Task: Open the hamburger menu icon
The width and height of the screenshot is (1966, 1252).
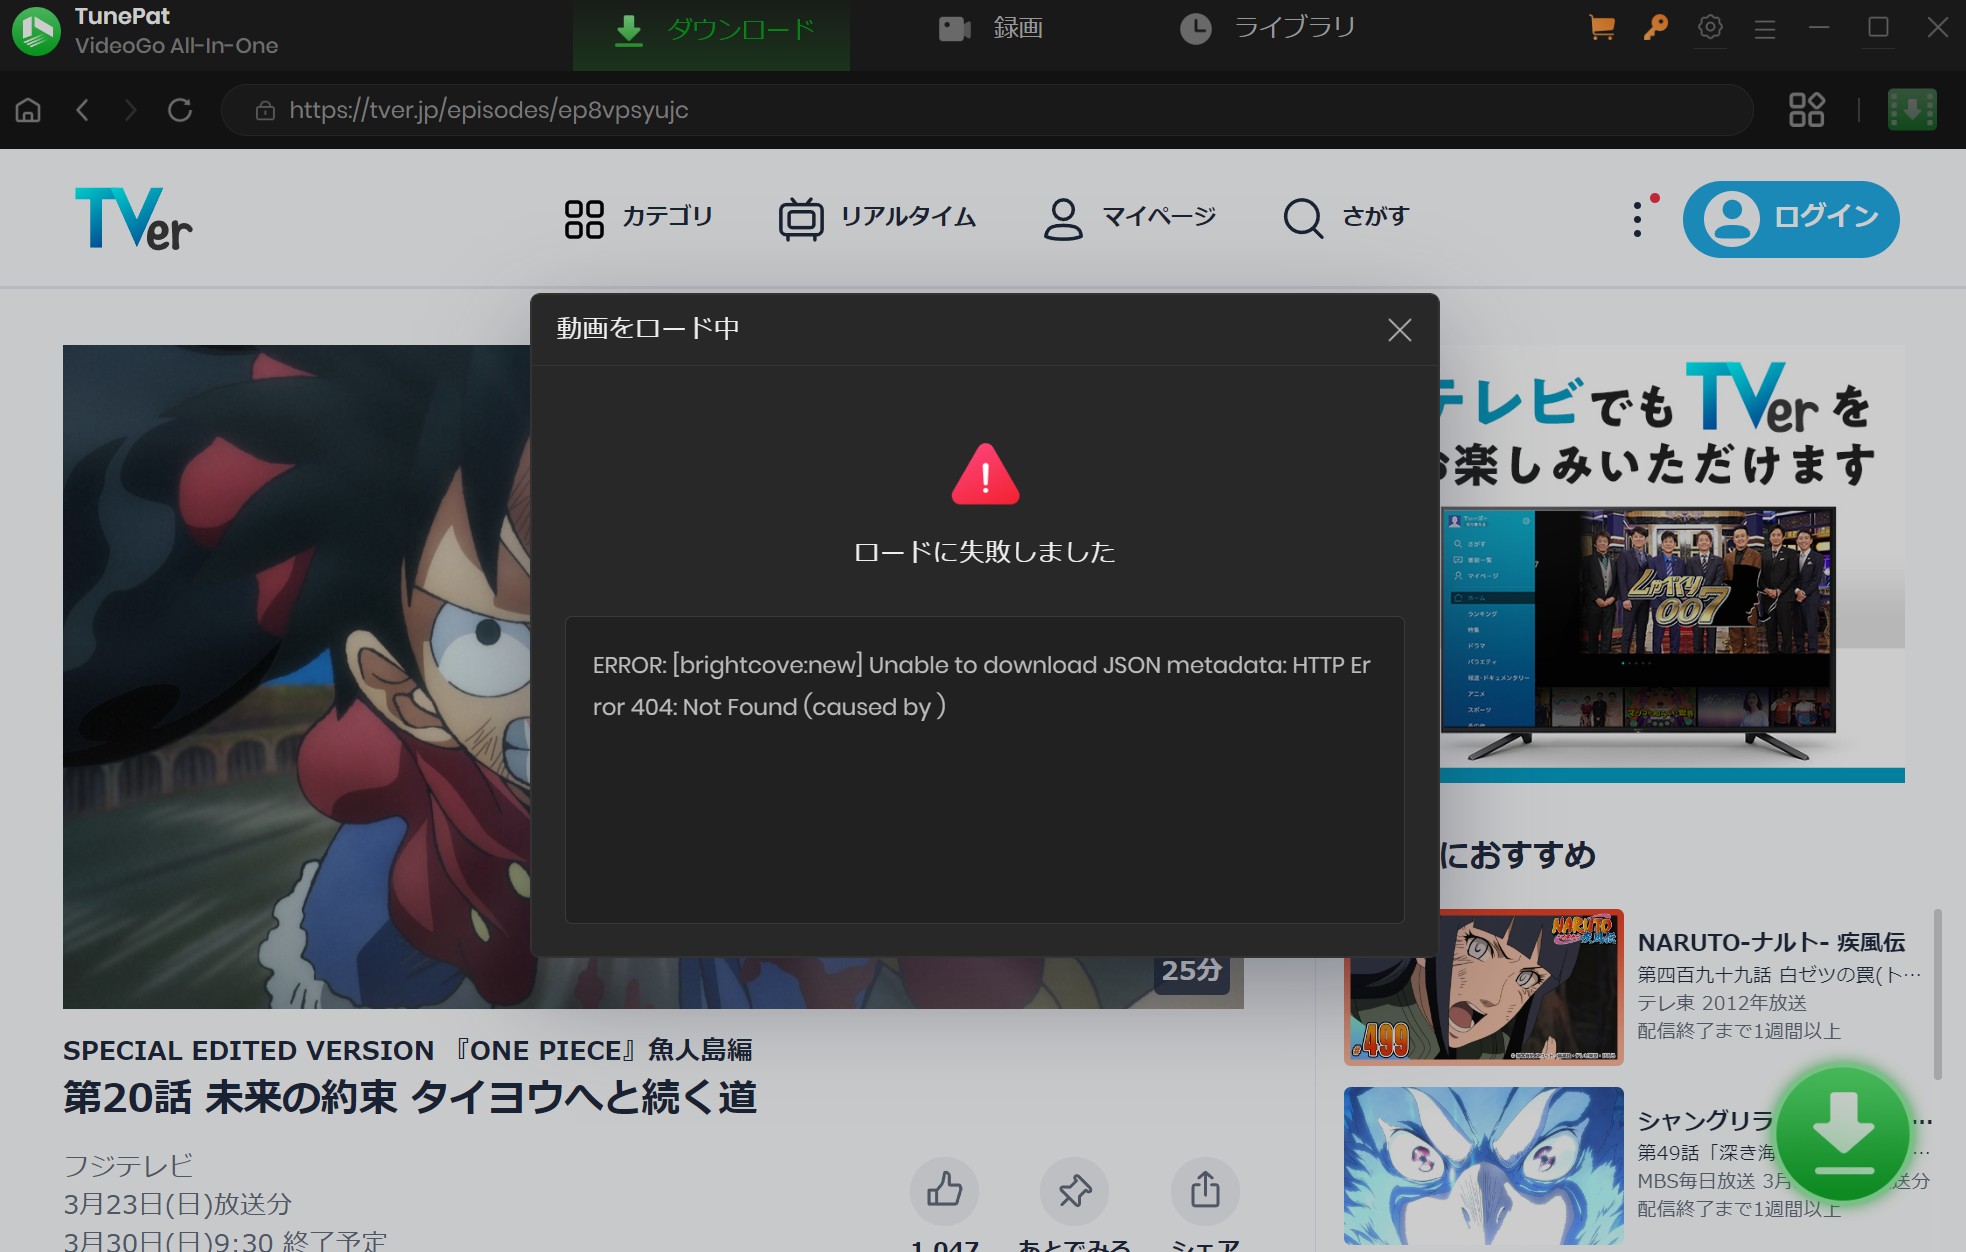Action: click(1765, 29)
